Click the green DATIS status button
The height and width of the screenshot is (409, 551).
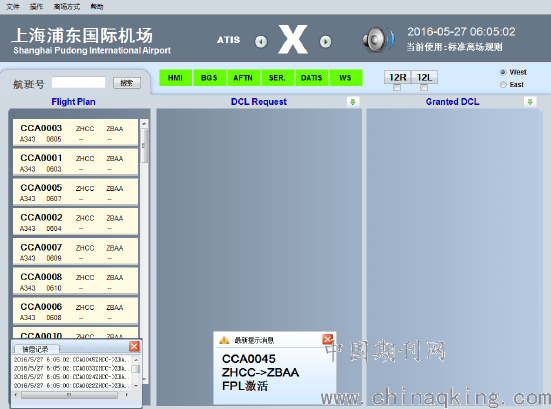(x=311, y=78)
